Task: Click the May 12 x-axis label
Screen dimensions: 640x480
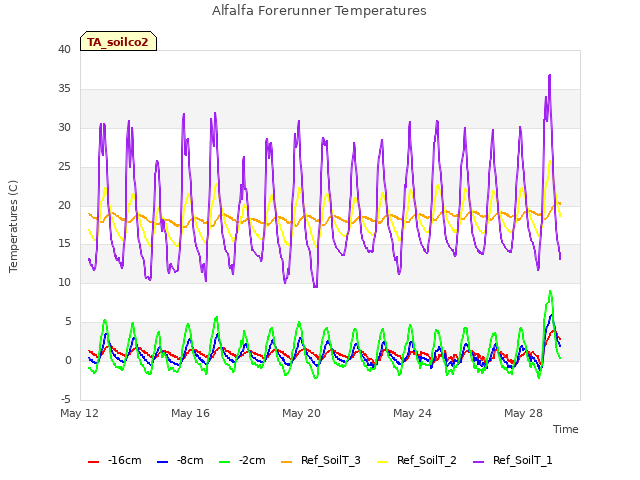Action: point(80,413)
